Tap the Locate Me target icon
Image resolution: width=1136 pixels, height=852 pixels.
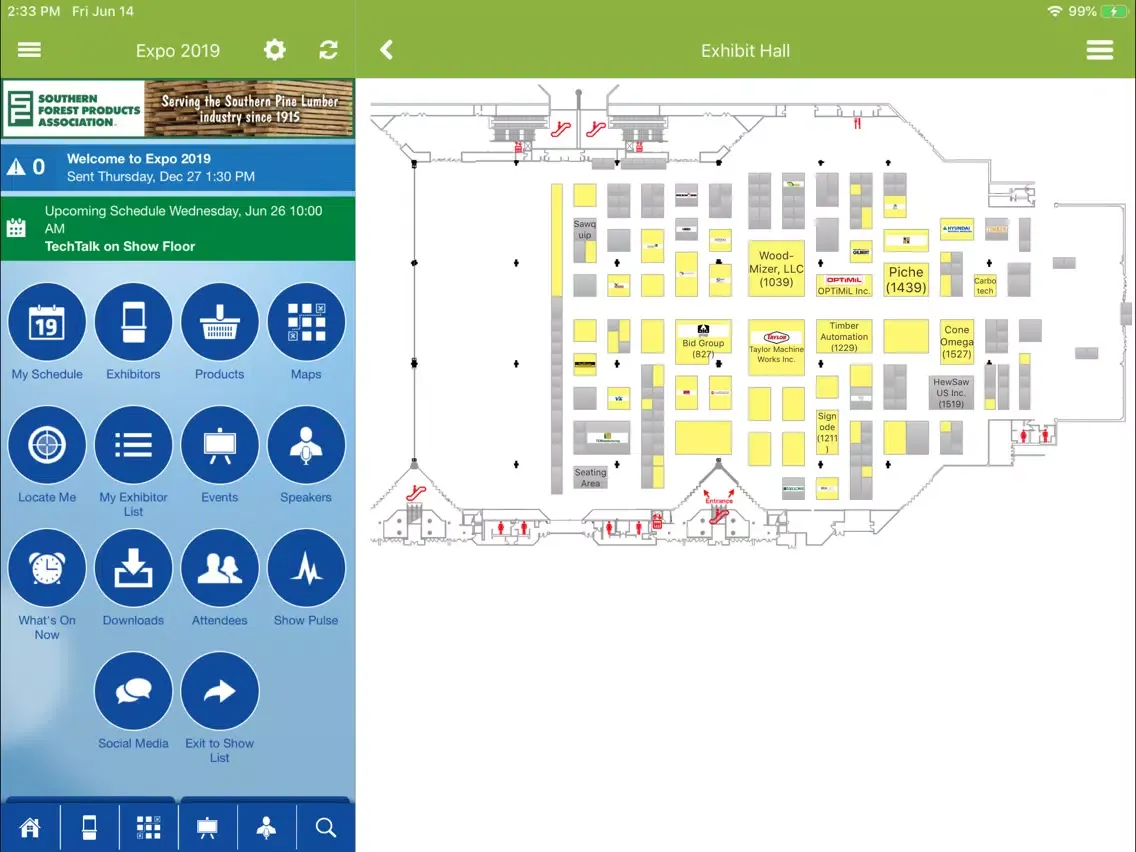click(x=47, y=445)
